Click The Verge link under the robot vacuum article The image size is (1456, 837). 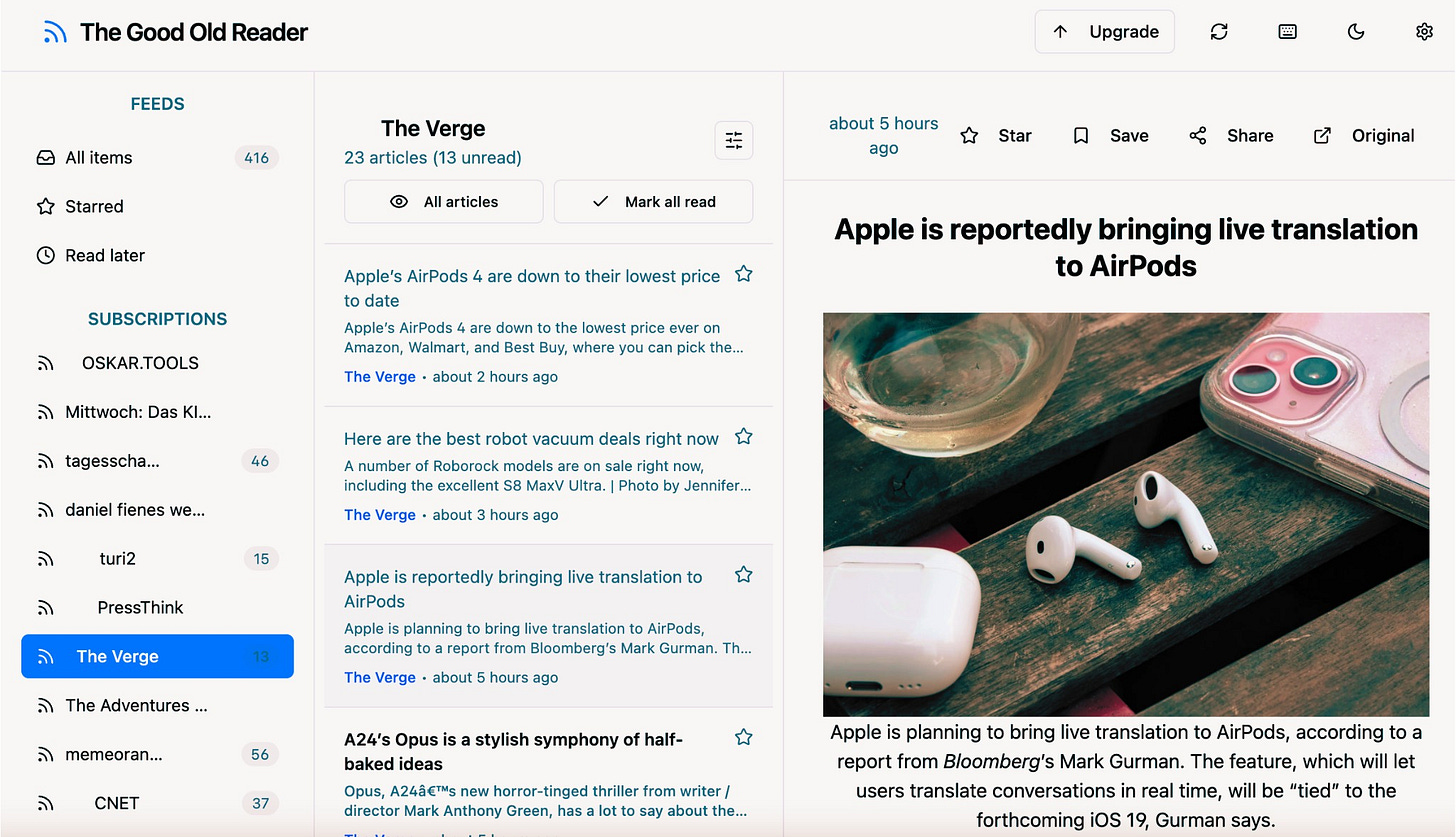(380, 515)
